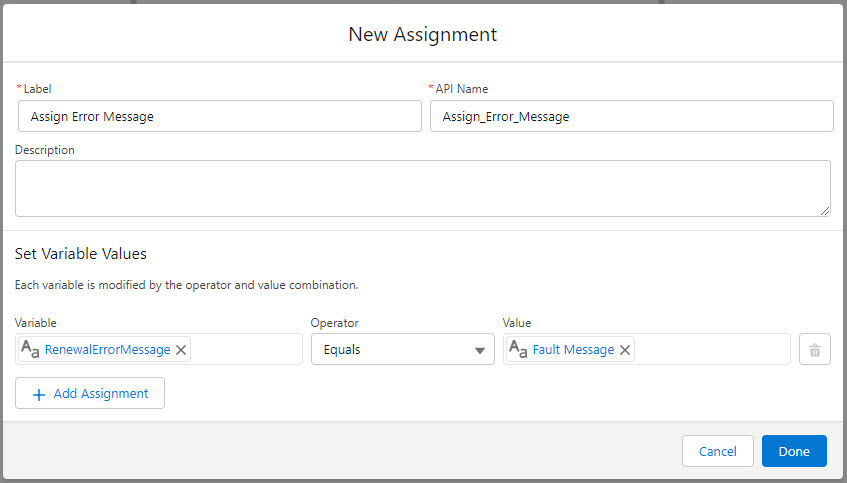847x483 pixels.
Task: Click the New Assignment dialog title
Action: pos(422,34)
